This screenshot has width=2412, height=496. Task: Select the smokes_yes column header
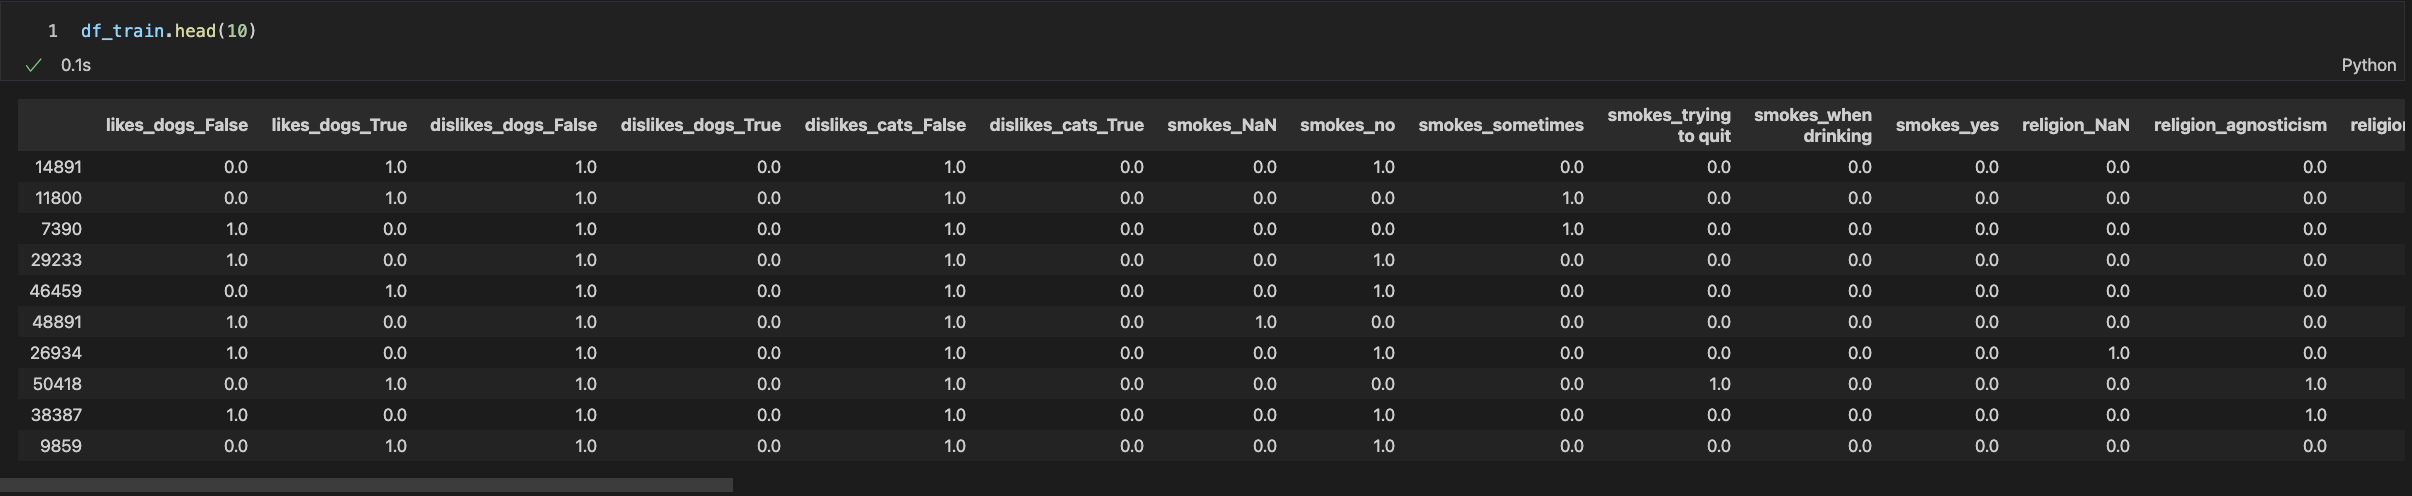tap(1946, 125)
